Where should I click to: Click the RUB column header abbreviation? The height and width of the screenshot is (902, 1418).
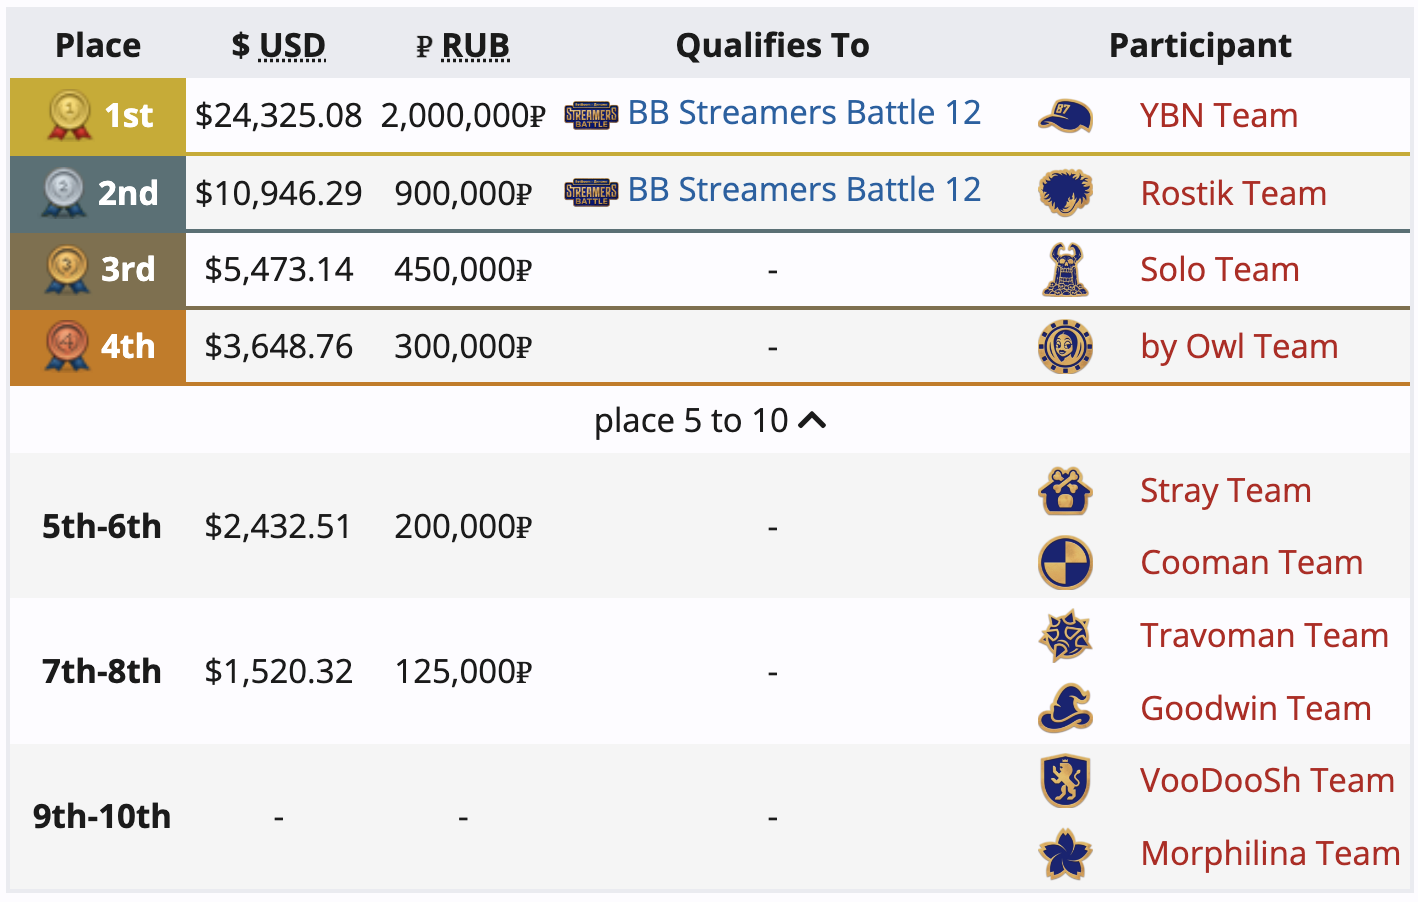475,46
